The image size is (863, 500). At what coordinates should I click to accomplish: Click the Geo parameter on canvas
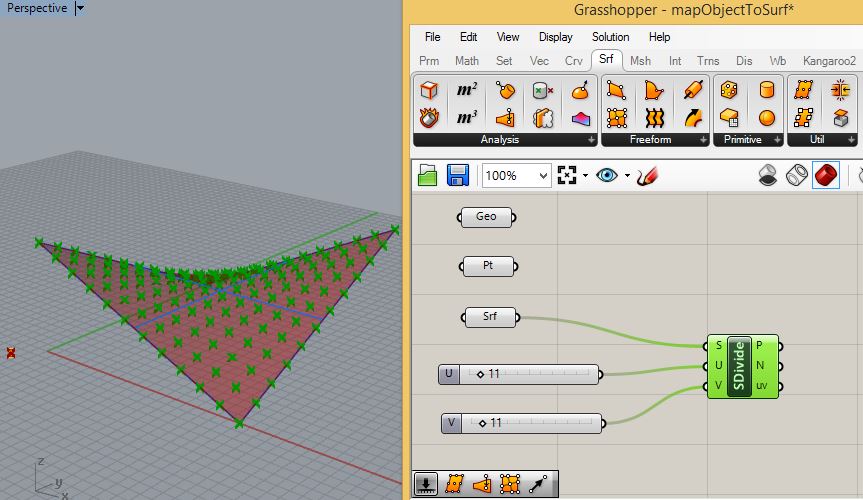486,216
